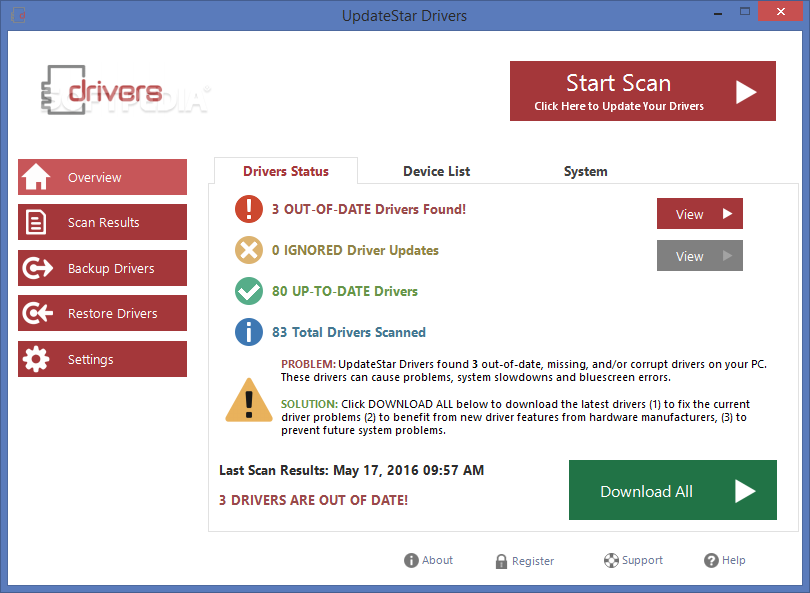810x593 pixels.
Task: Click the Register link
Action: tap(525, 561)
